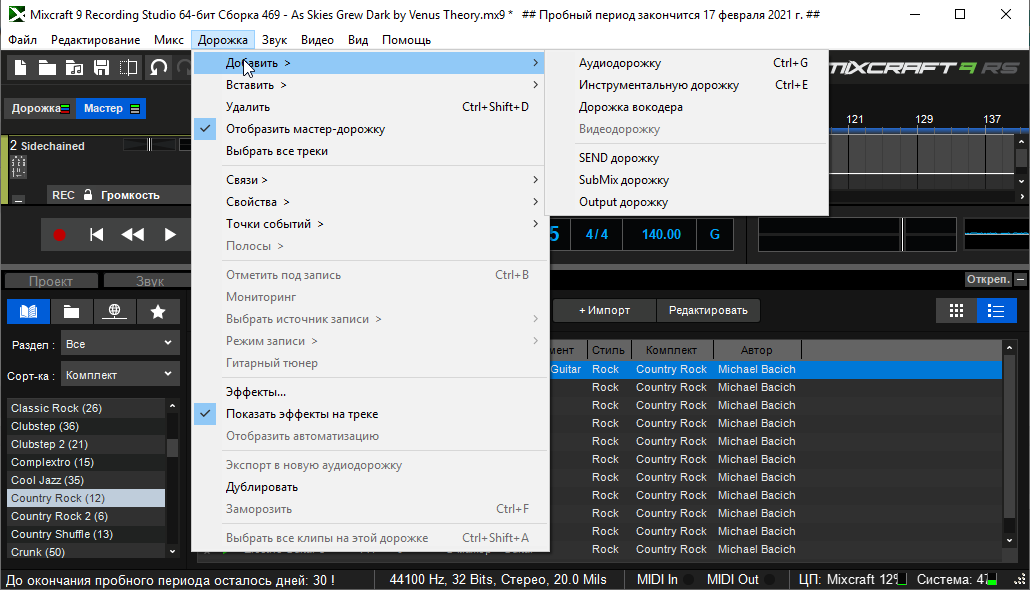Image resolution: width=1030 pixels, height=590 pixels.
Task: Create a new project with the blank page icon
Action: pos(20,68)
